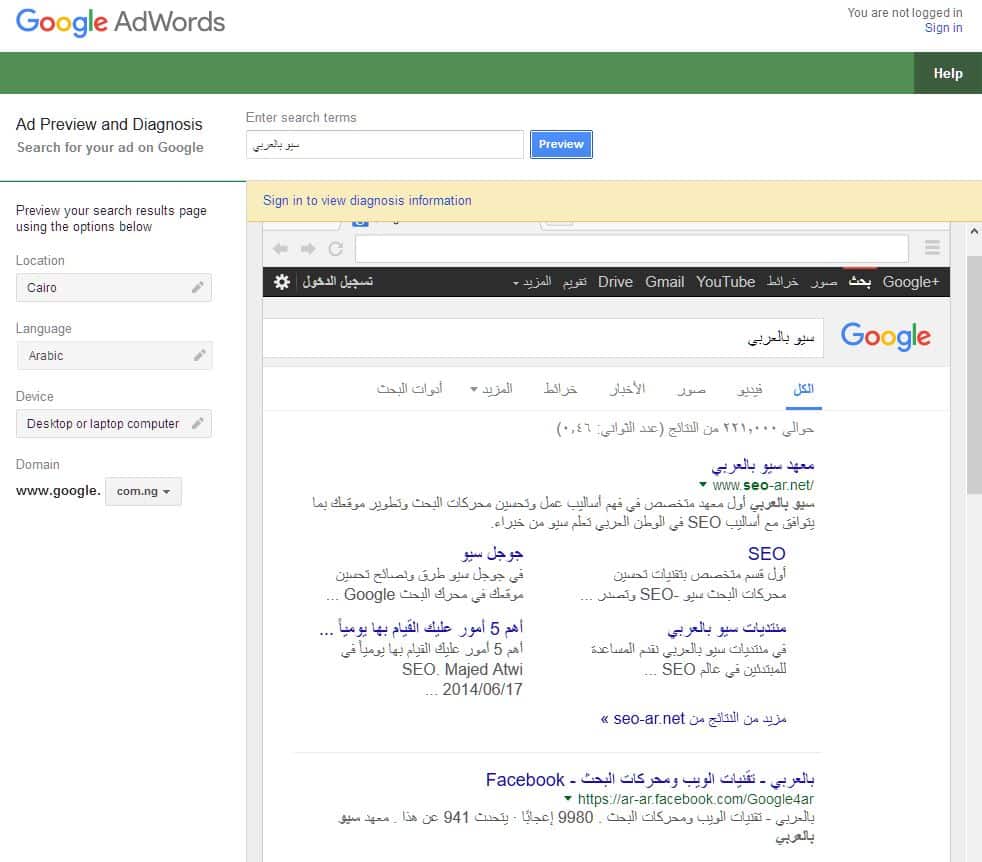Open the معهد سيو بالعربي result title
982x862 pixels.
point(763,465)
